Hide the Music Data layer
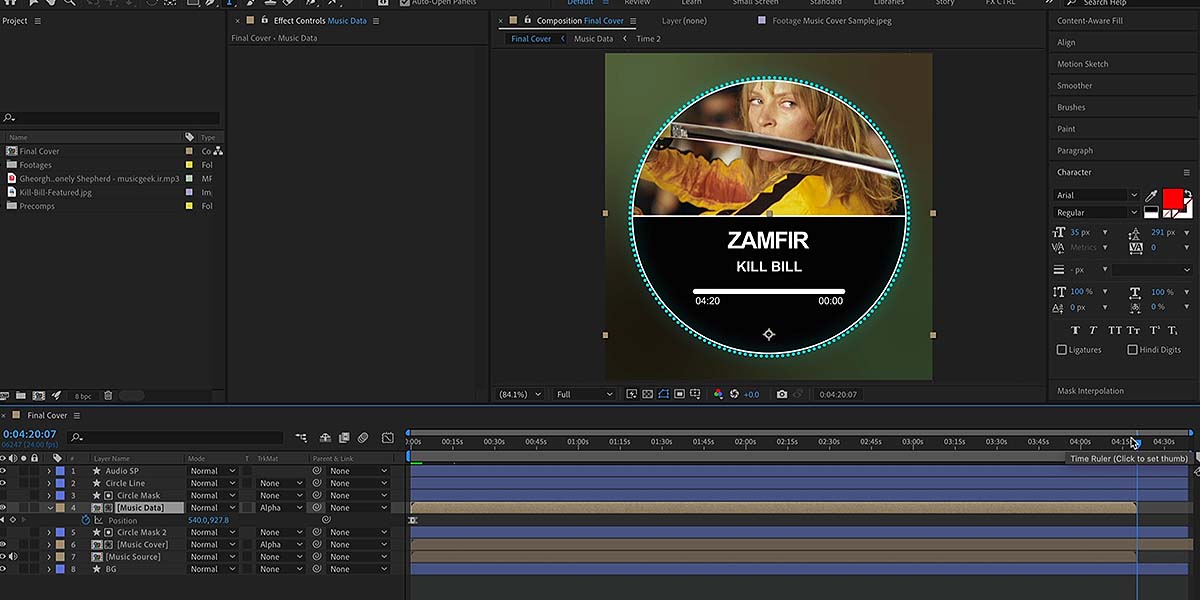The height and width of the screenshot is (600, 1200). tap(5, 508)
